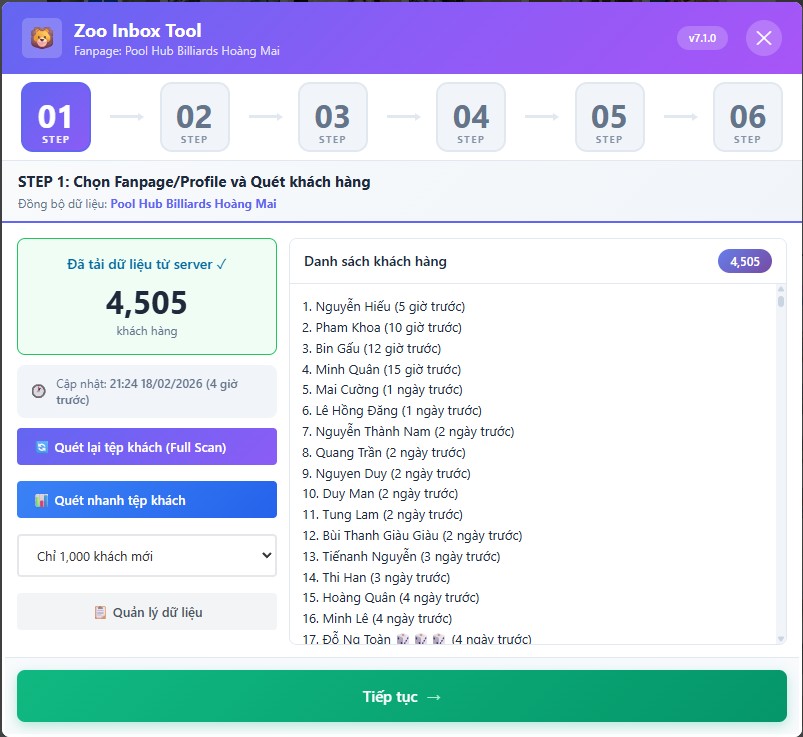Select customer Hoàng Quân
This screenshot has width=803, height=737.
(391, 598)
